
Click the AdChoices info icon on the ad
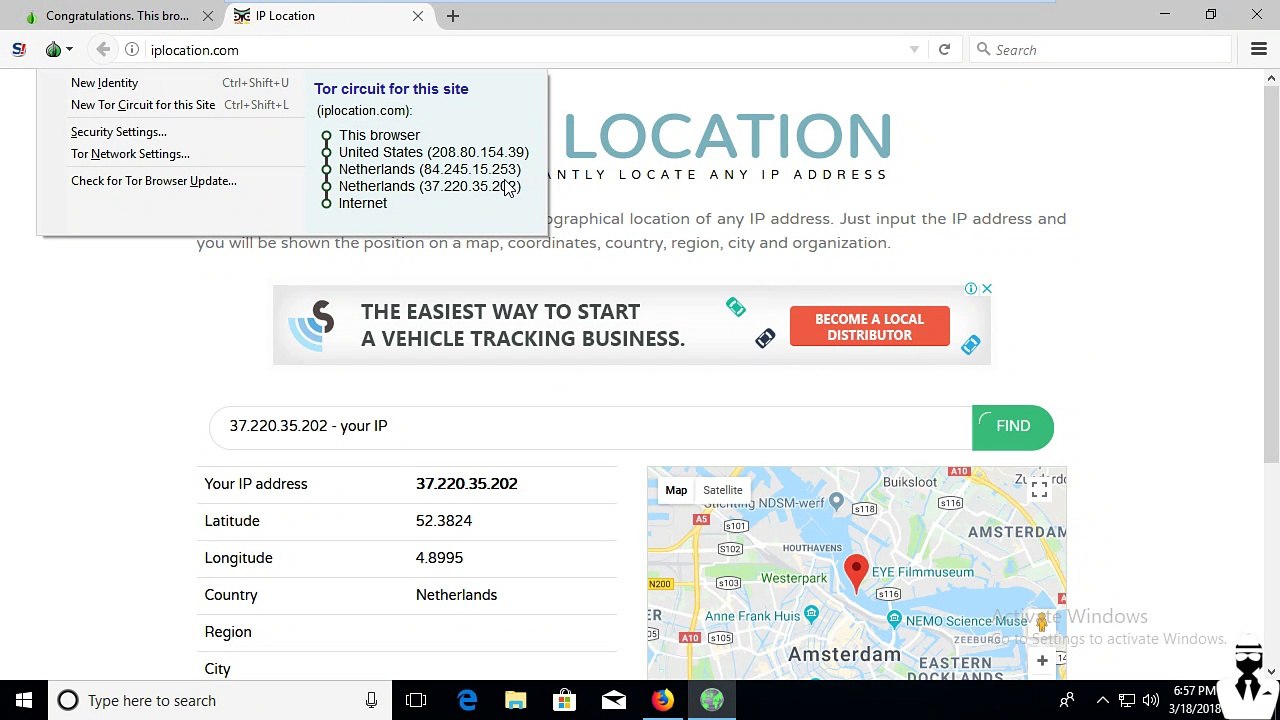click(x=970, y=289)
